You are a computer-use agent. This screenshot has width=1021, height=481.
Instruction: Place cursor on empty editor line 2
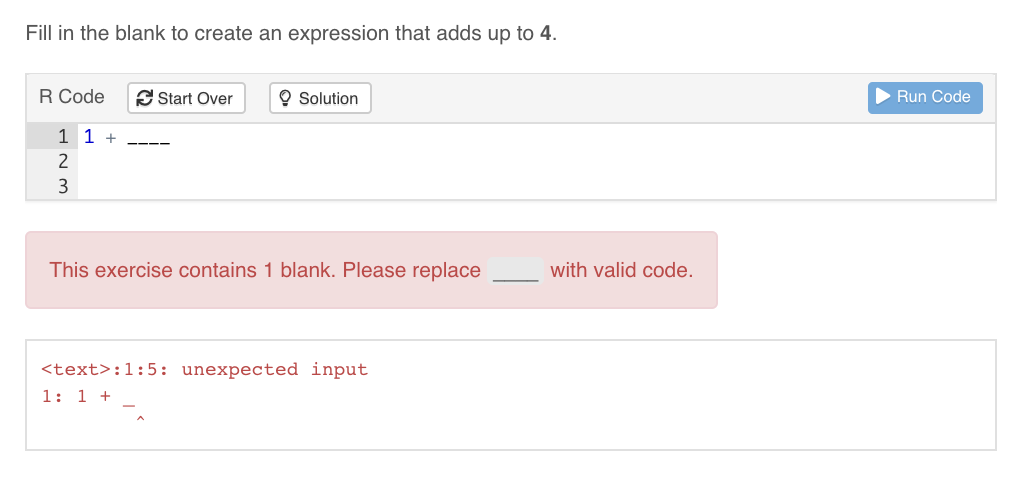pyautogui.click(x=400, y=160)
